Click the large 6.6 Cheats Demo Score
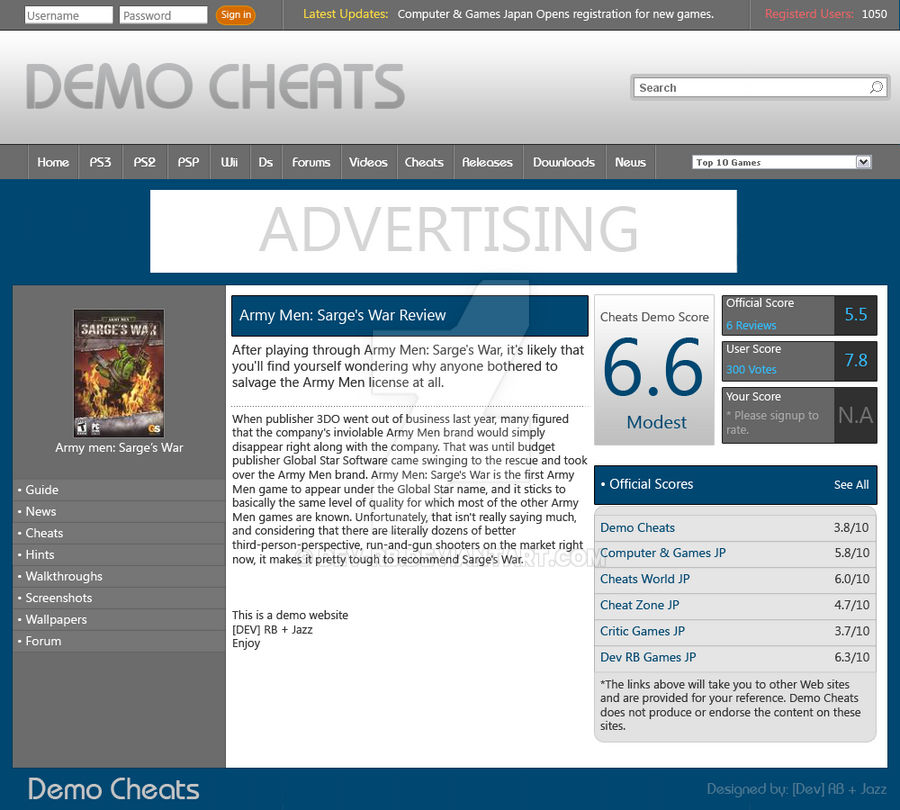Screen dimensions: 900x810 tap(653, 368)
